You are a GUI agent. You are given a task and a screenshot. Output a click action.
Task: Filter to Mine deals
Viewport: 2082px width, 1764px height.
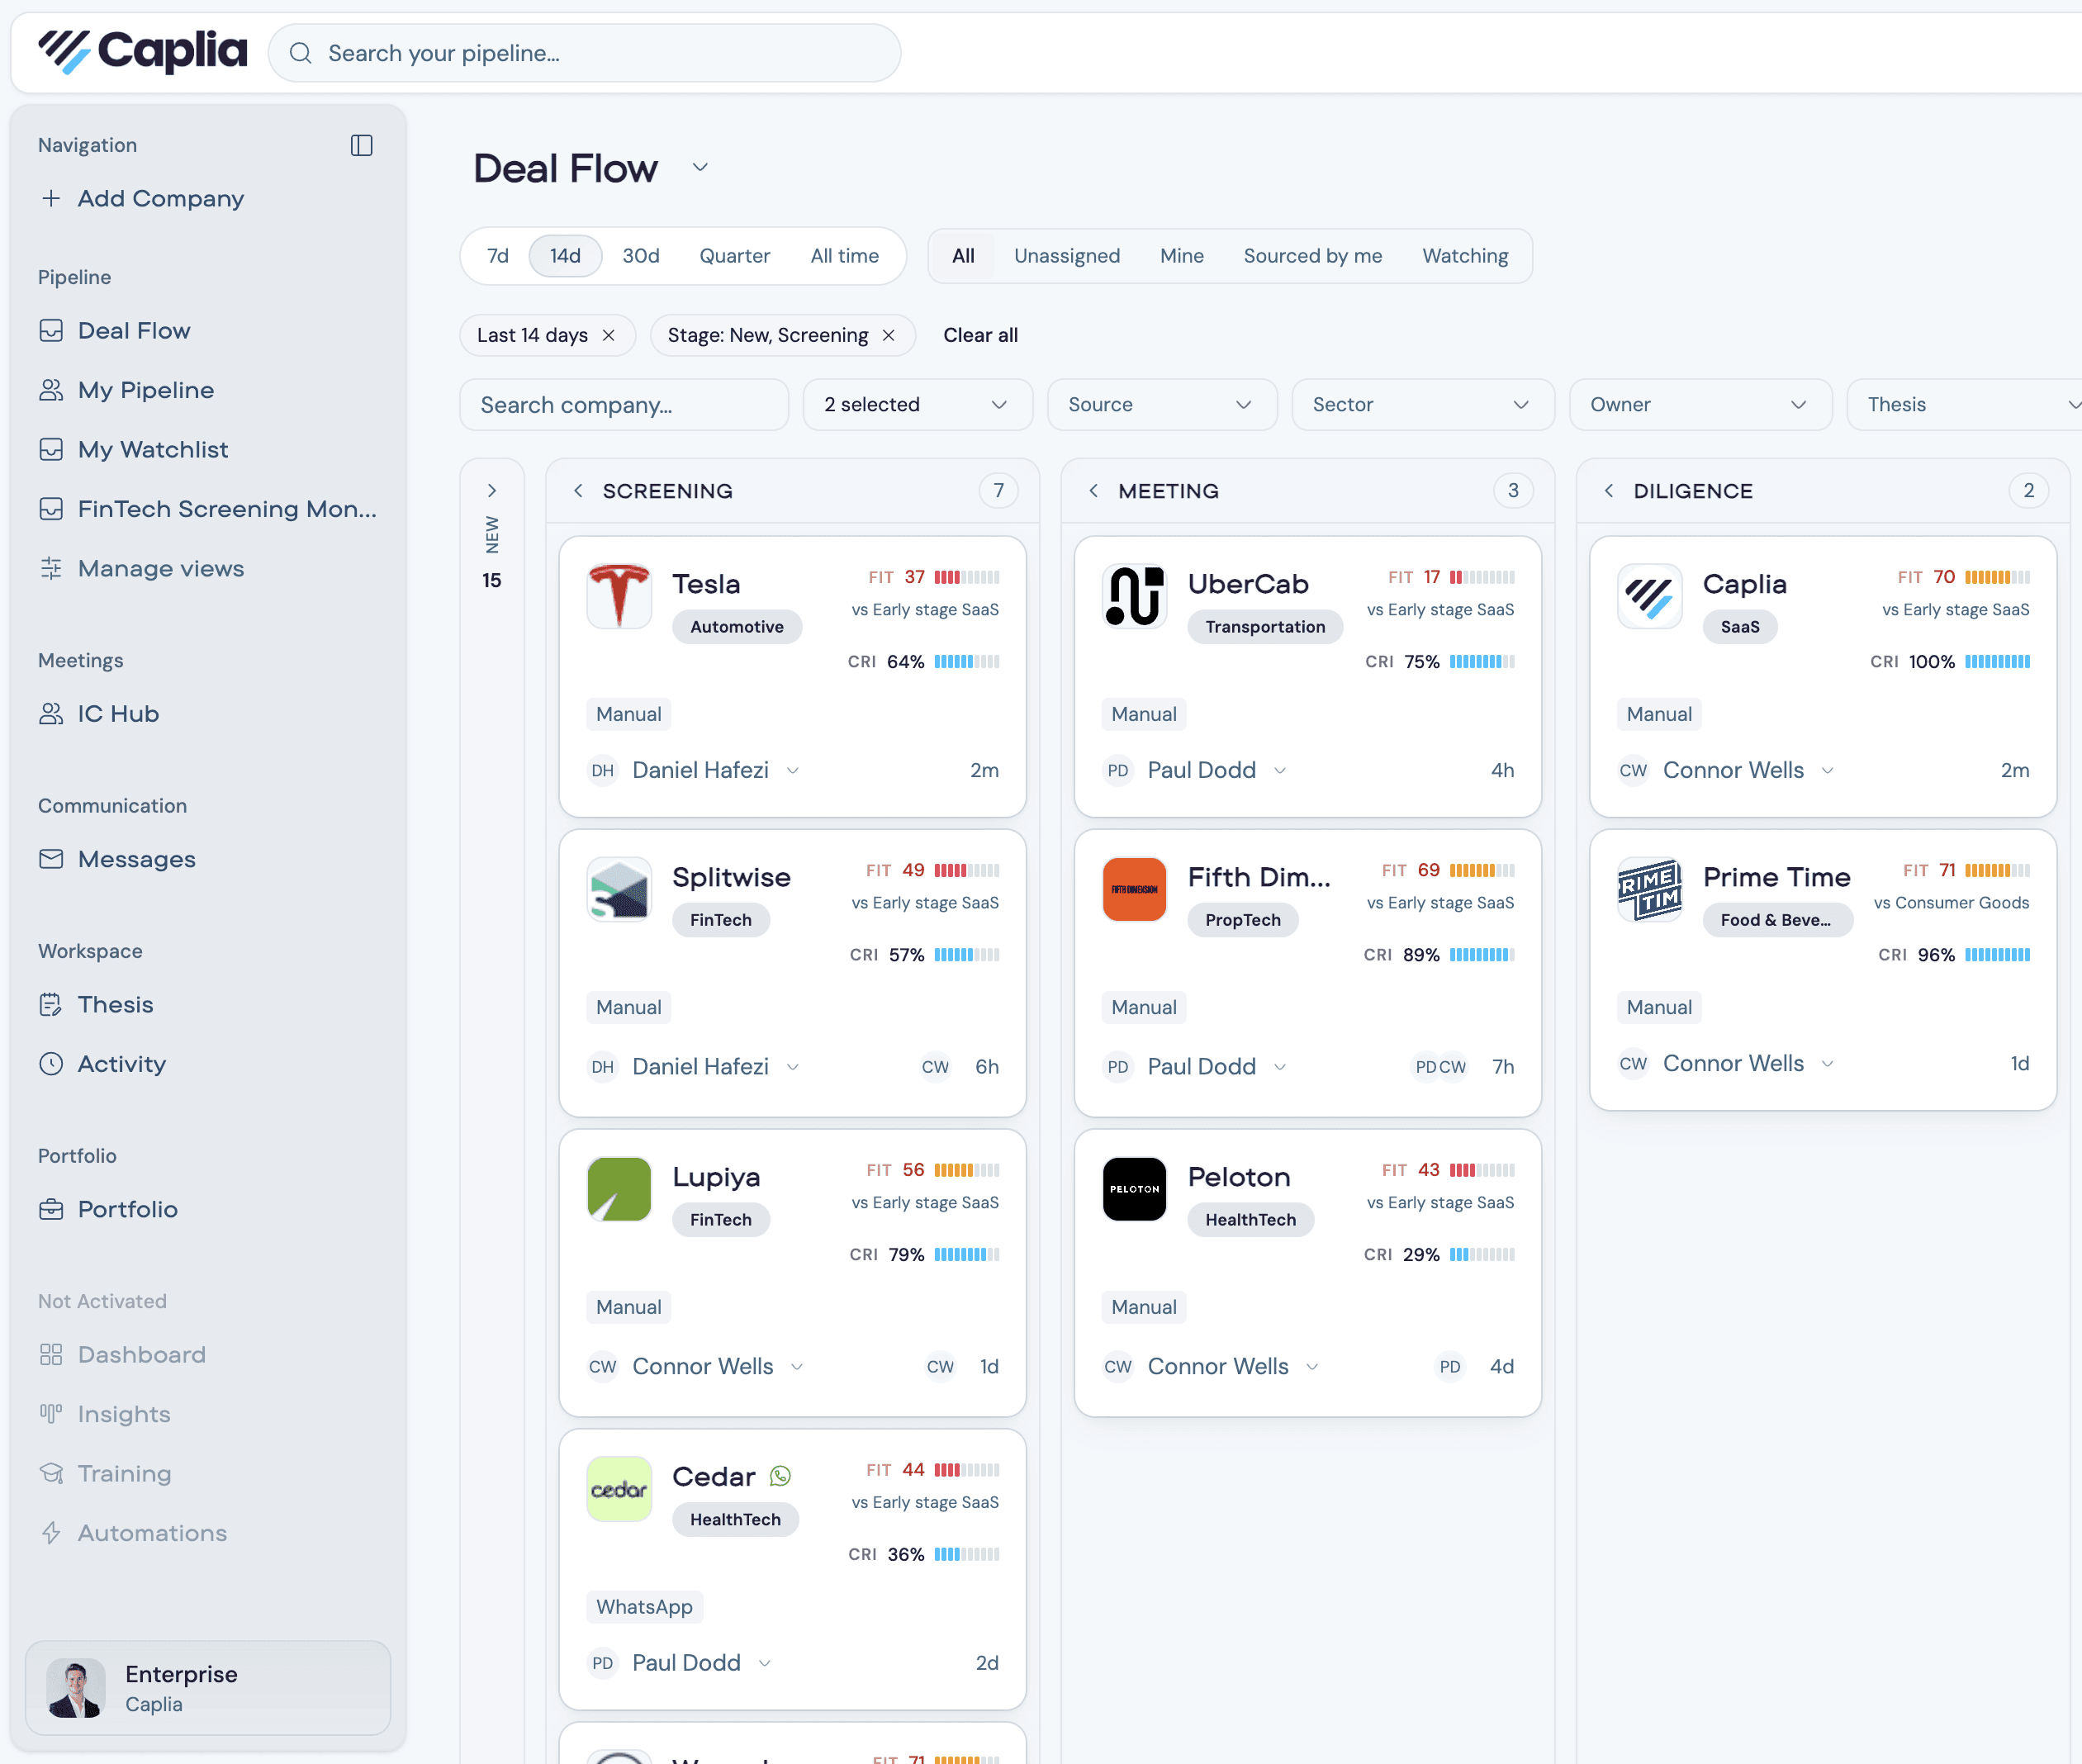[1182, 256]
